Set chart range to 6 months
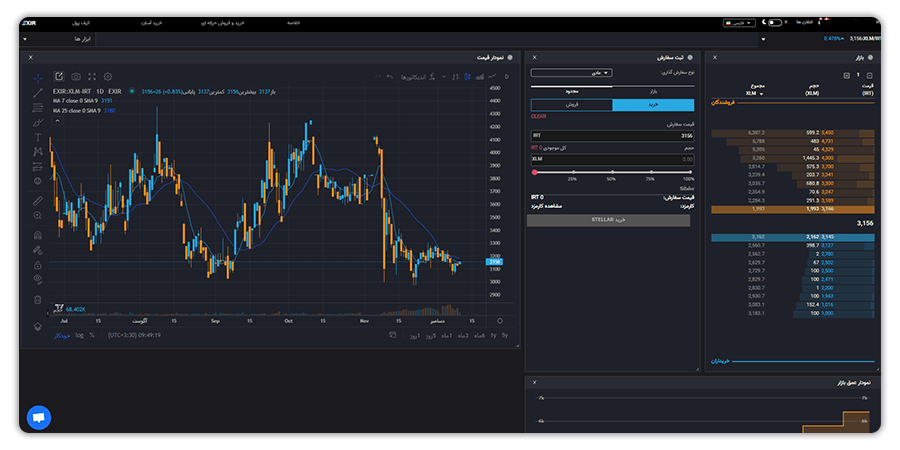Viewport: 900px width, 450px height. (479, 335)
